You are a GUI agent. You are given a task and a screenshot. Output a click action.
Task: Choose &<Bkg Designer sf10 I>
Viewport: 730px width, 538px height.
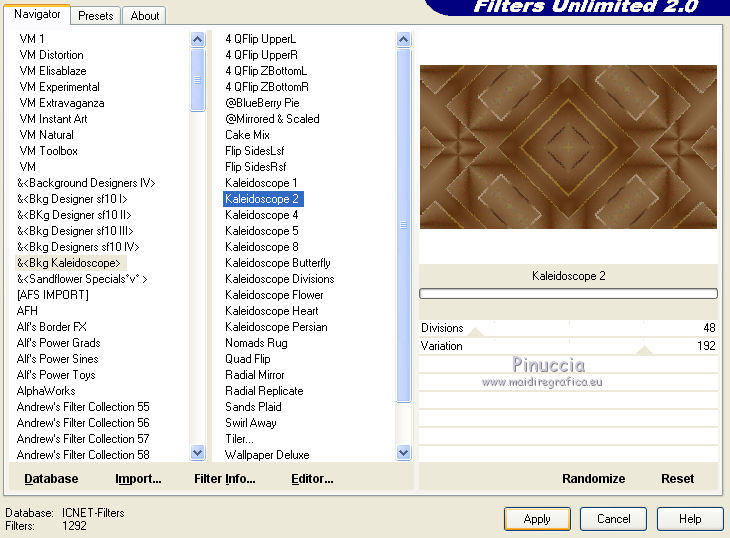pyautogui.click(x=72, y=199)
